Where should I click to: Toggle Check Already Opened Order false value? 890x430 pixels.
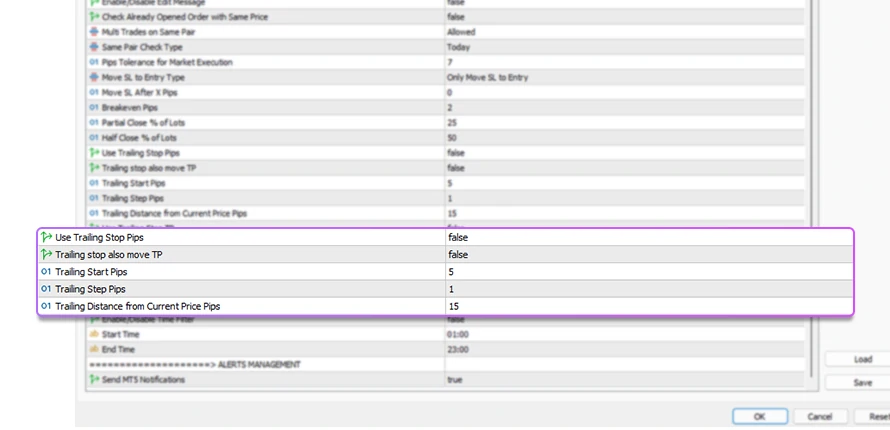tap(456, 17)
